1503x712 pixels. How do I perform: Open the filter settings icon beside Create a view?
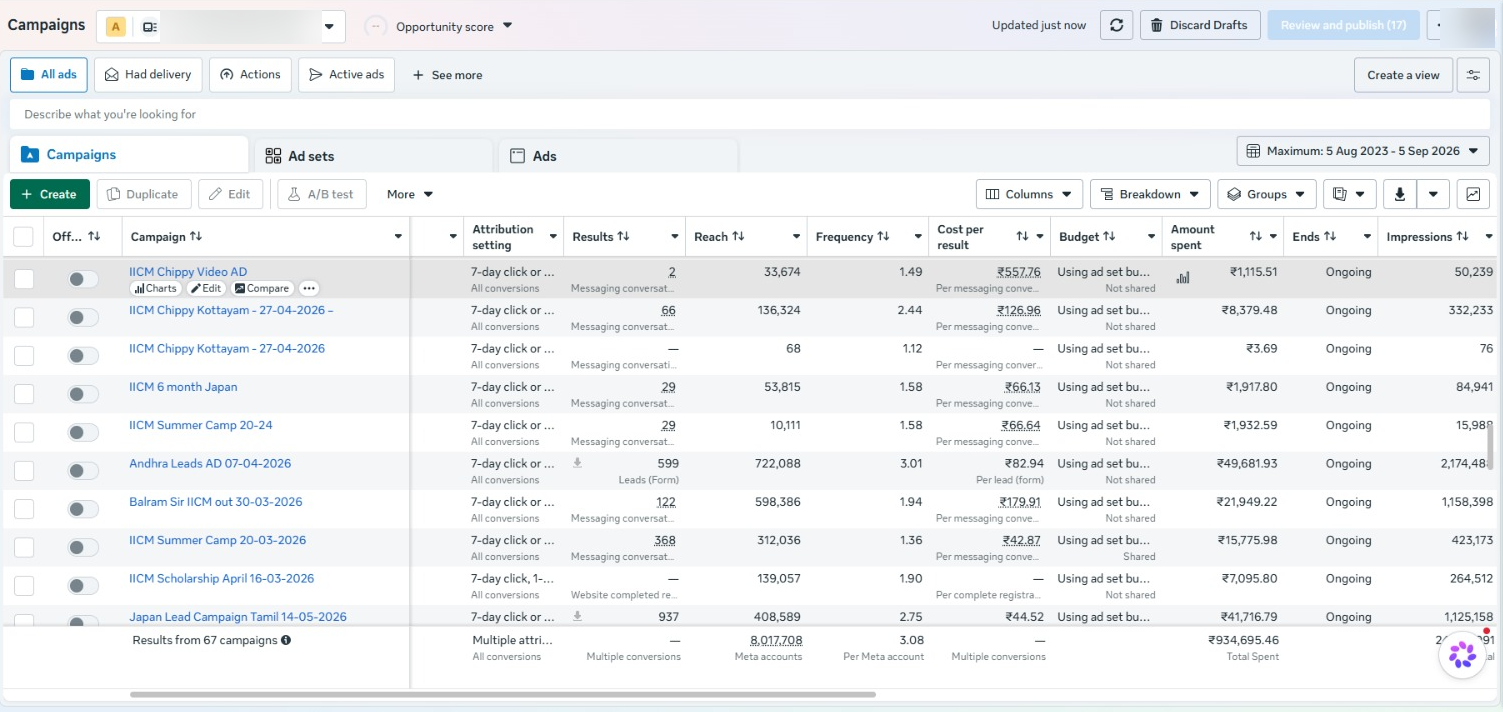tap(1472, 75)
